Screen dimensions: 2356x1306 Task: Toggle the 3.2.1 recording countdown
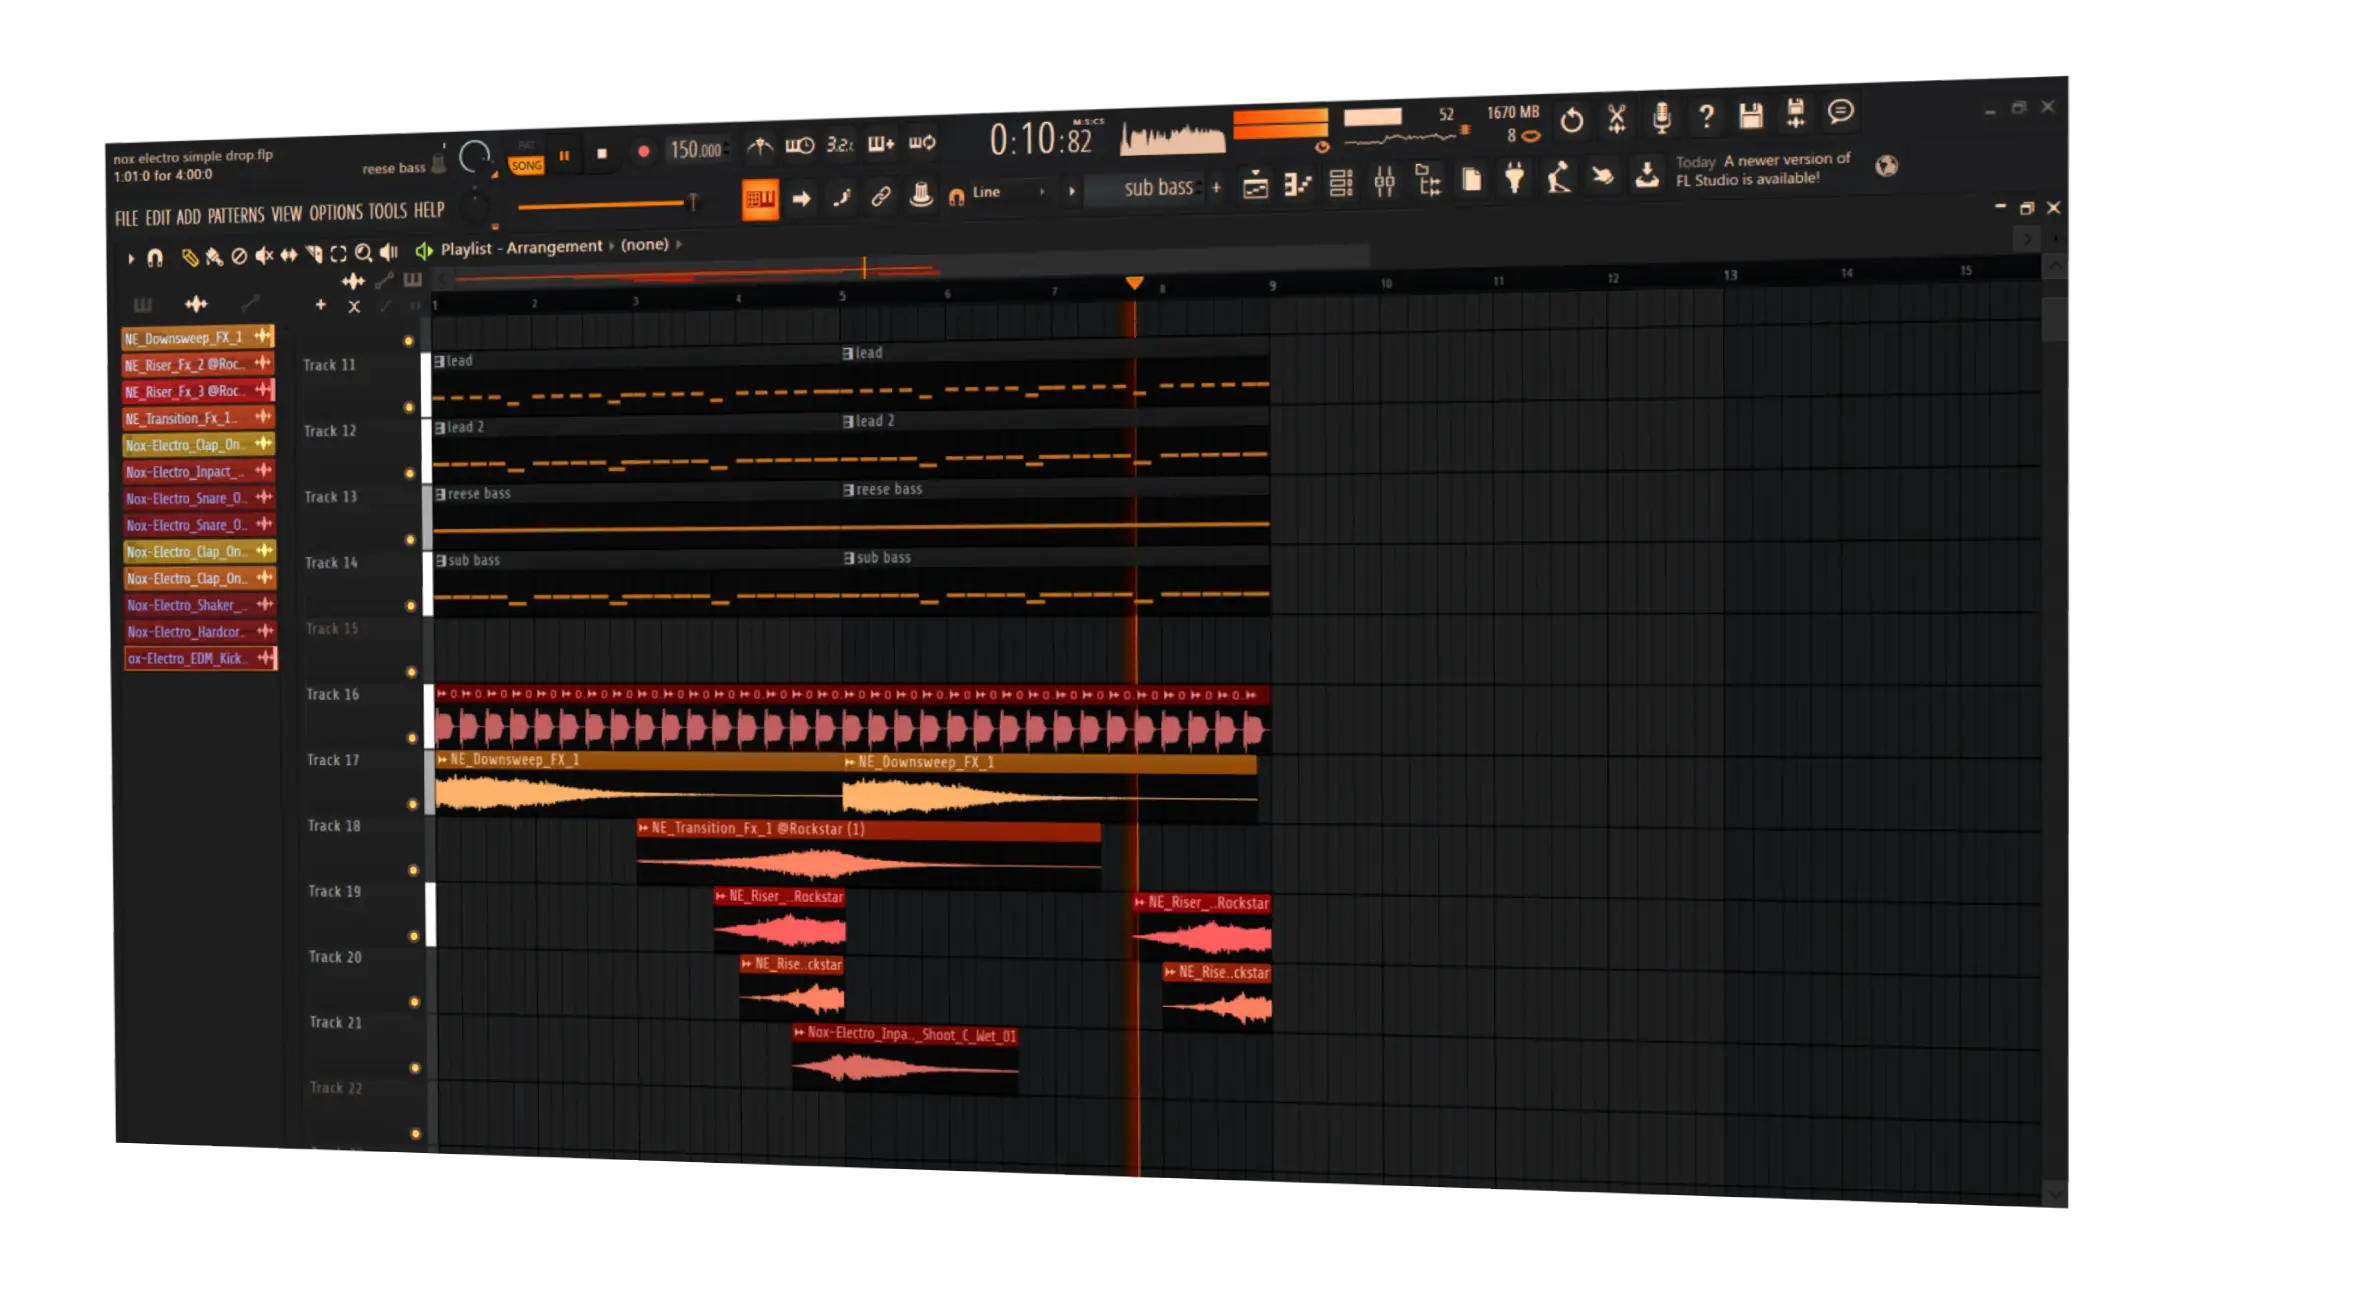pyautogui.click(x=840, y=145)
